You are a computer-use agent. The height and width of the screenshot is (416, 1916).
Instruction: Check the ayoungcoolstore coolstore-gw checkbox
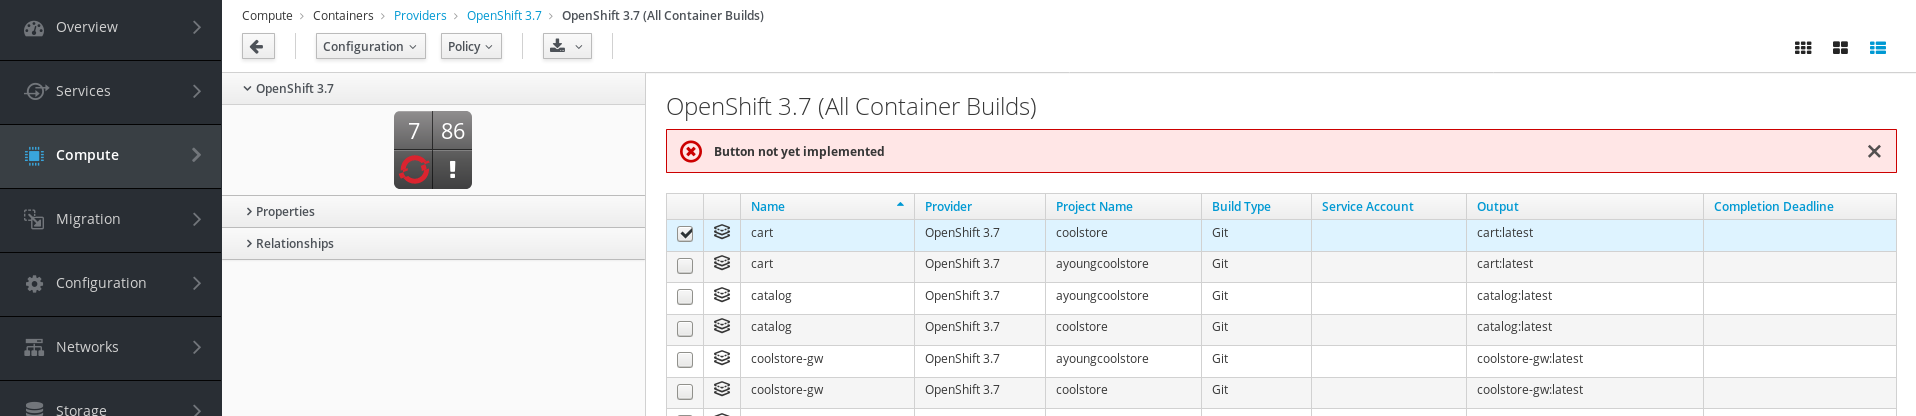pyautogui.click(x=685, y=360)
